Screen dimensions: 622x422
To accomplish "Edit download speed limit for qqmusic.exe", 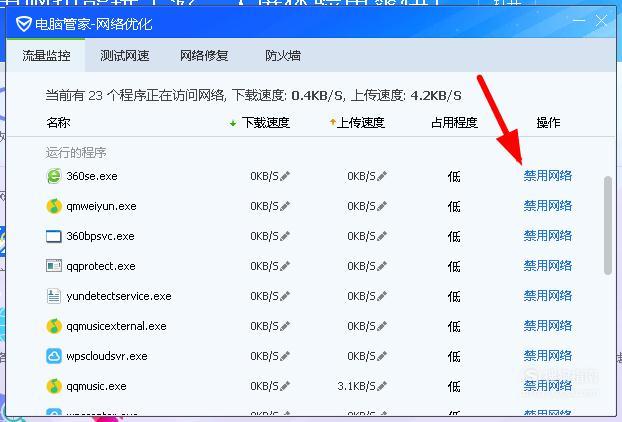I will click(285, 386).
